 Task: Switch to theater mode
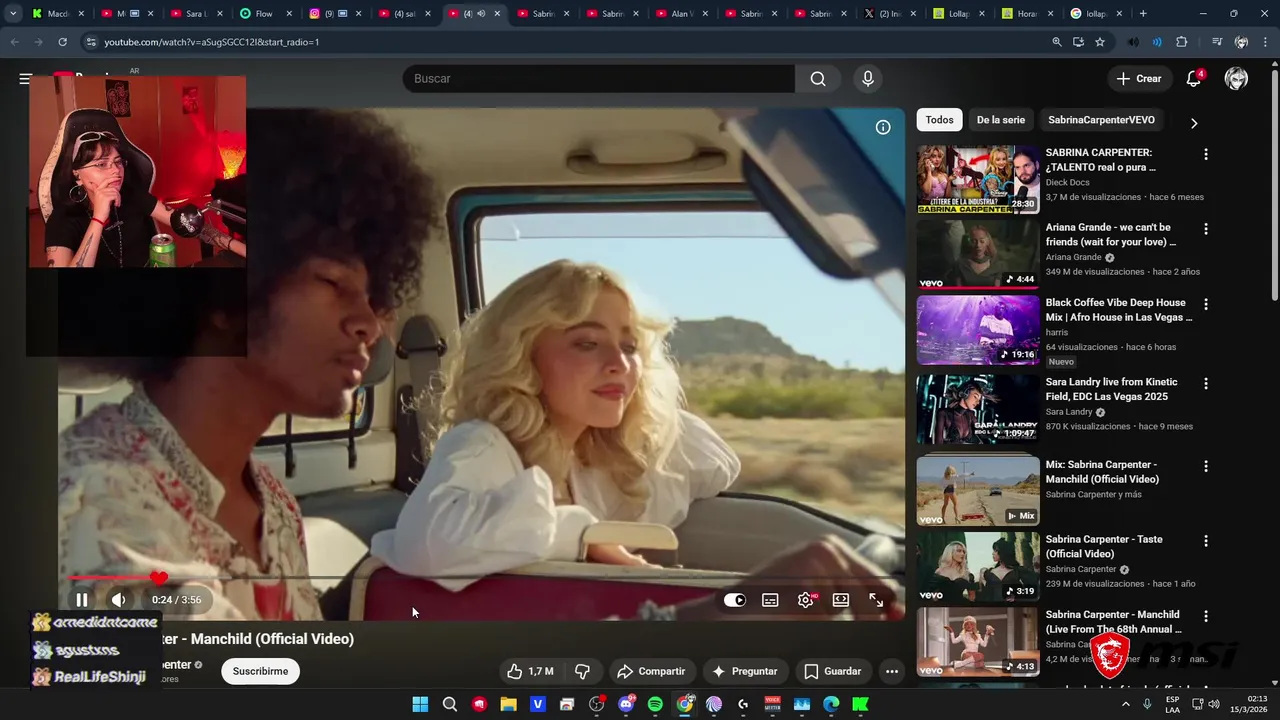(841, 600)
